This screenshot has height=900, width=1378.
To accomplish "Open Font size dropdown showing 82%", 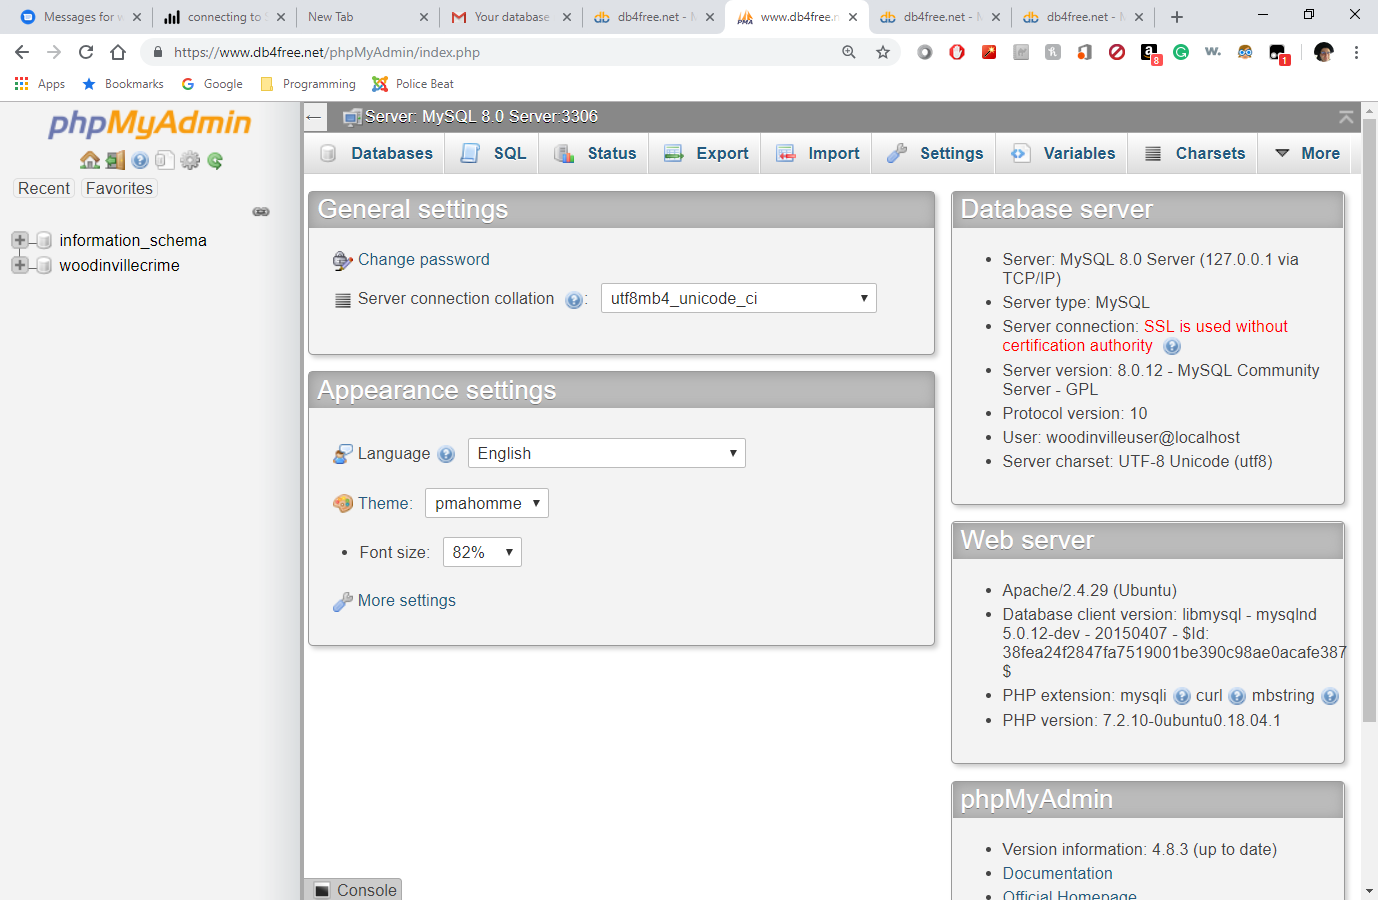I will [482, 552].
